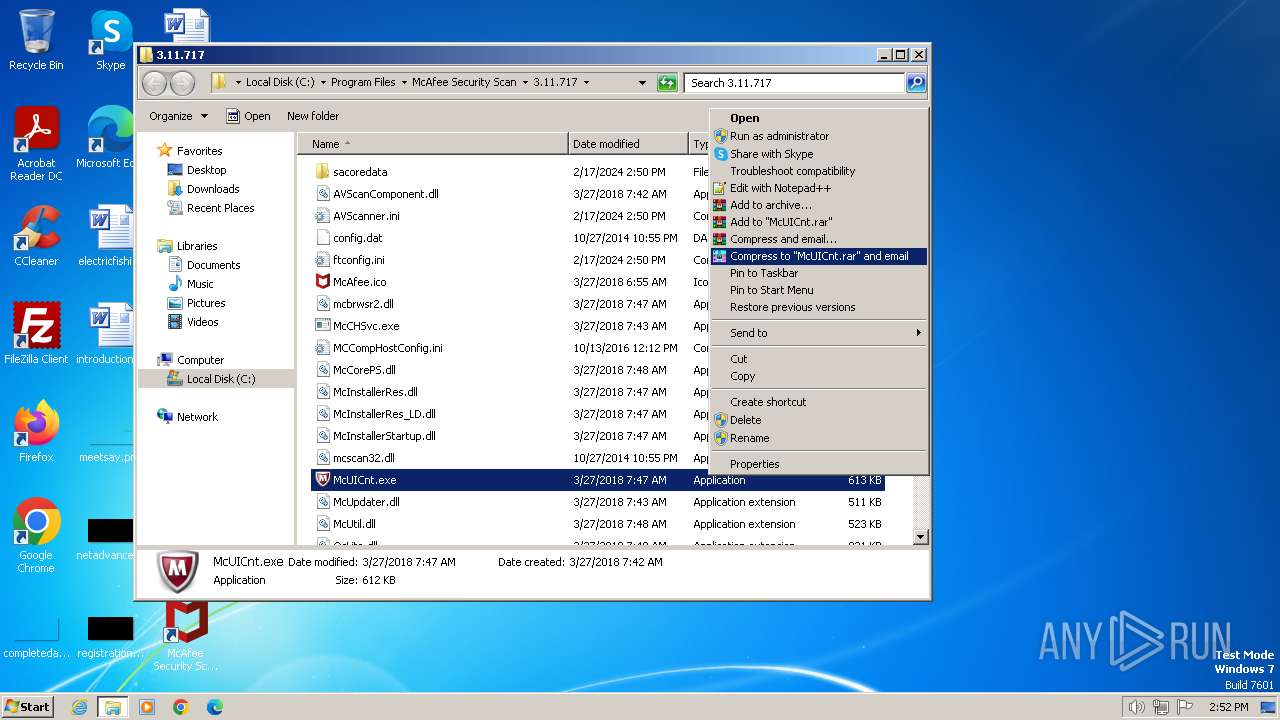Select Add to archive...
The image size is (1280, 720).
(x=819, y=205)
